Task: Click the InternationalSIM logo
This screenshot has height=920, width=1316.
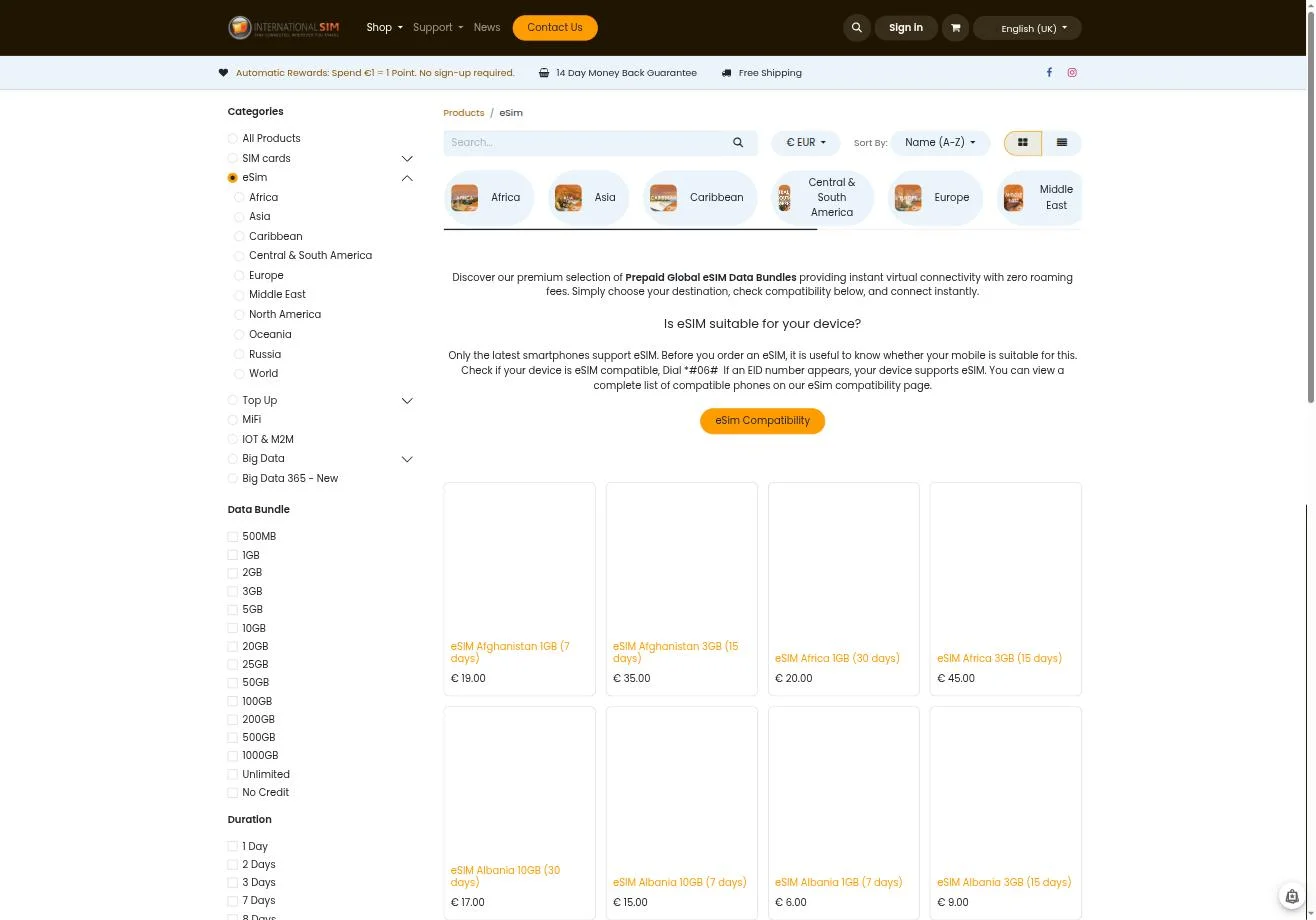Action: [283, 28]
